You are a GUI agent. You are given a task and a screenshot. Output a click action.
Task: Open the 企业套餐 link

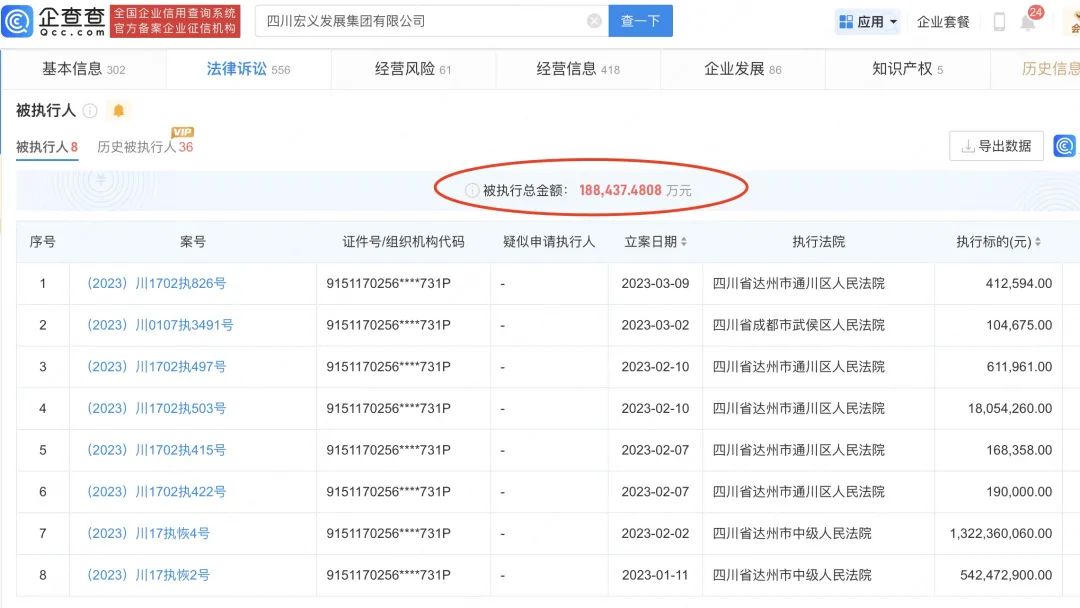pos(943,22)
